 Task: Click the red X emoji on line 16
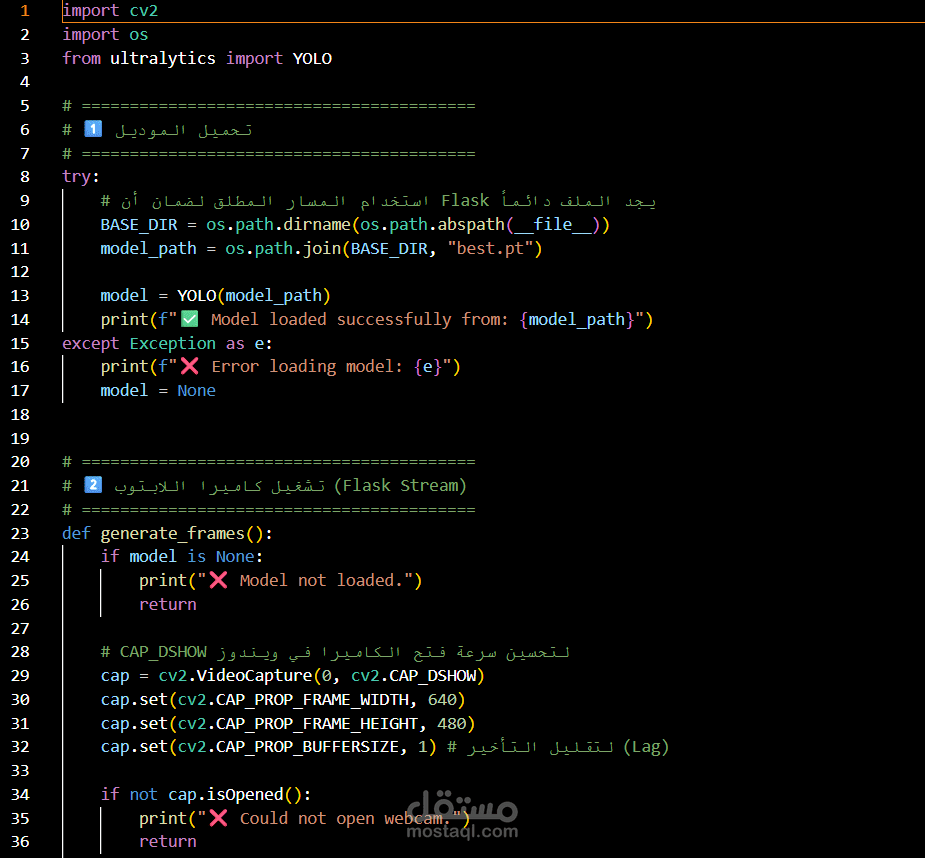189,366
